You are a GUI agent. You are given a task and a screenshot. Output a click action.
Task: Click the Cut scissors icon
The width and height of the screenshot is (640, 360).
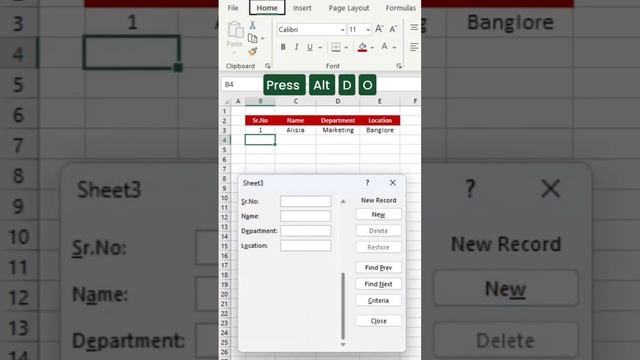(253, 25)
